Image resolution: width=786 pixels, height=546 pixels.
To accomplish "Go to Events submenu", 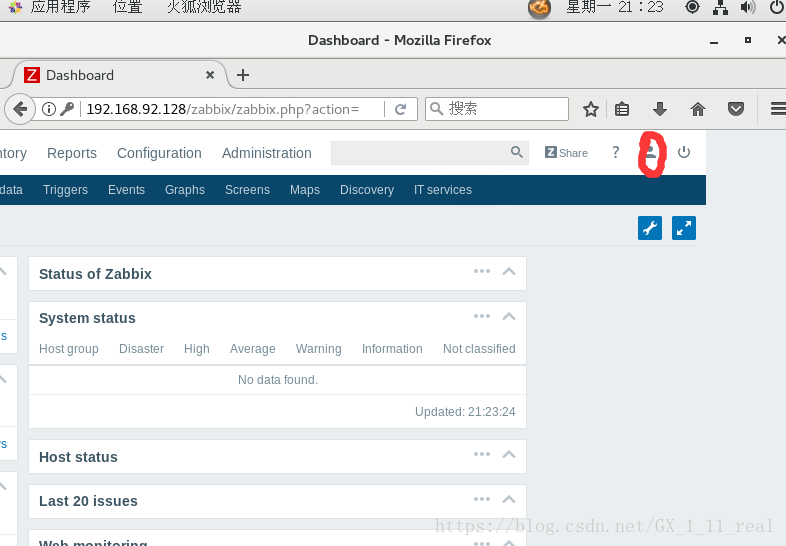I will pyautogui.click(x=126, y=190).
